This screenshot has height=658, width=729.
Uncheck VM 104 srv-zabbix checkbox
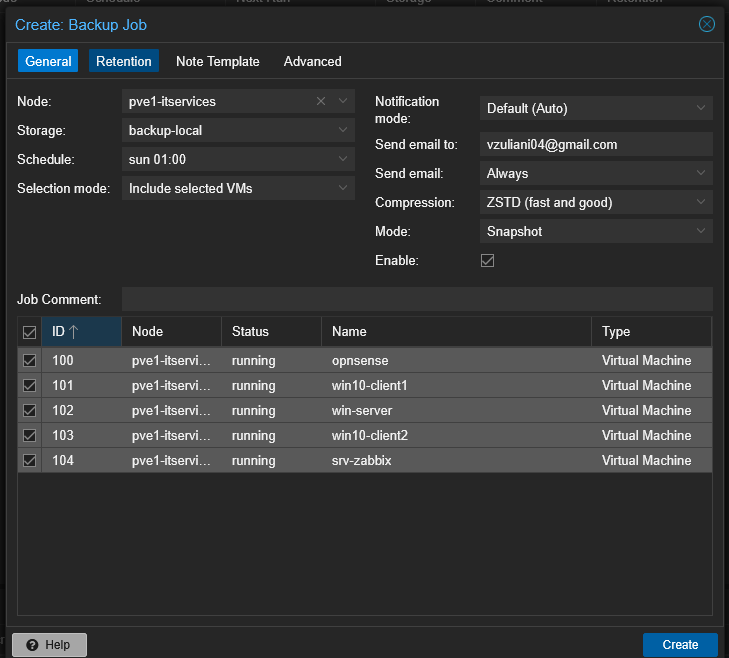30,460
